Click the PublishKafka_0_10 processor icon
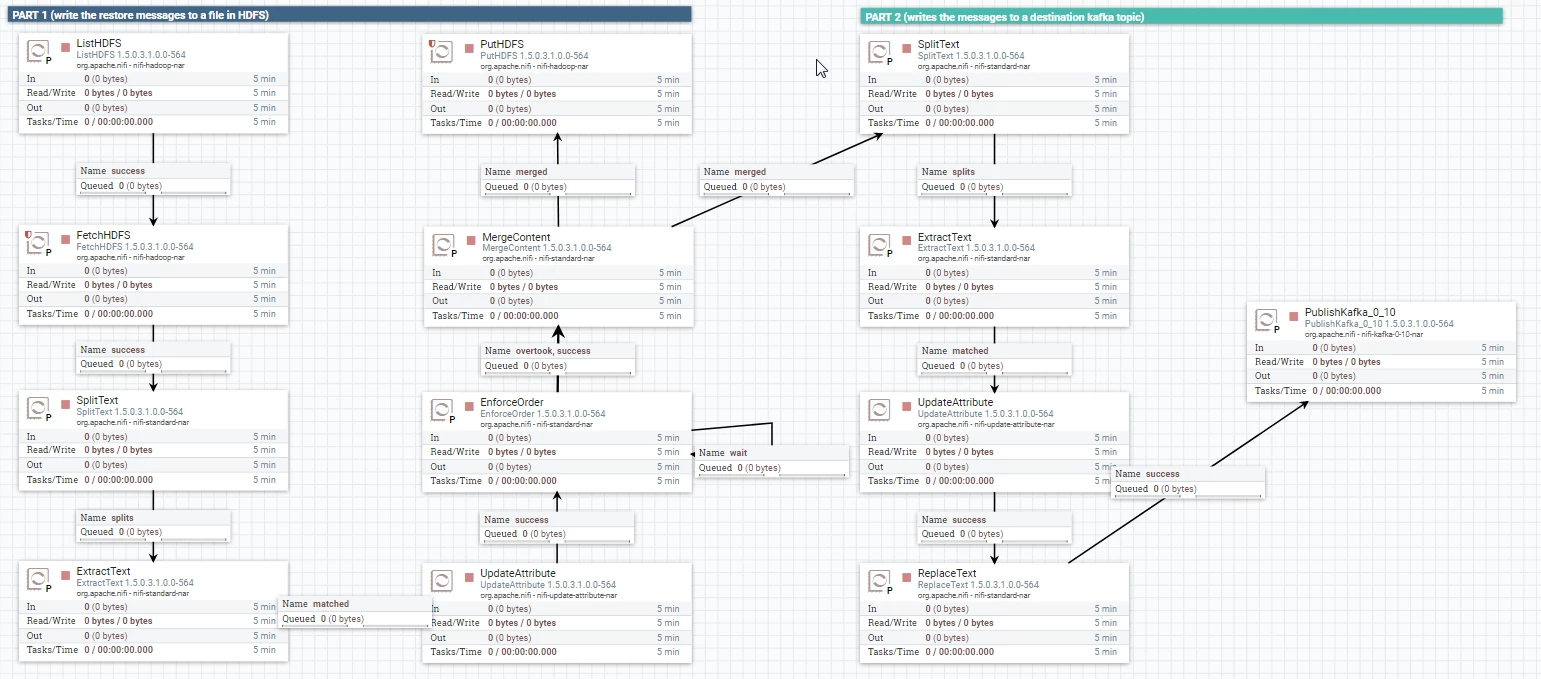 [1268, 321]
